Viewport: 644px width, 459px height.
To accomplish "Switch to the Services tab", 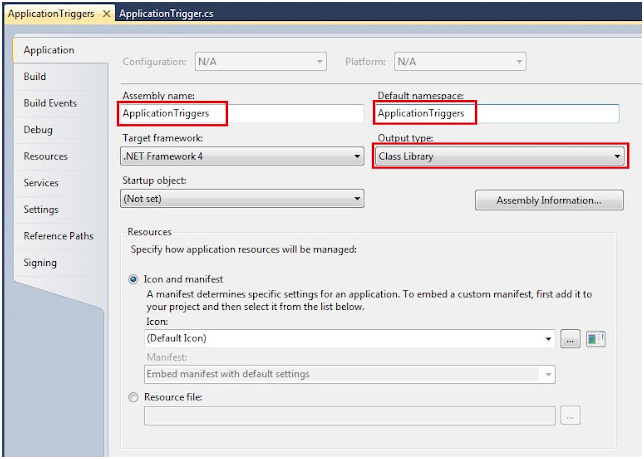I will pyautogui.click(x=41, y=183).
